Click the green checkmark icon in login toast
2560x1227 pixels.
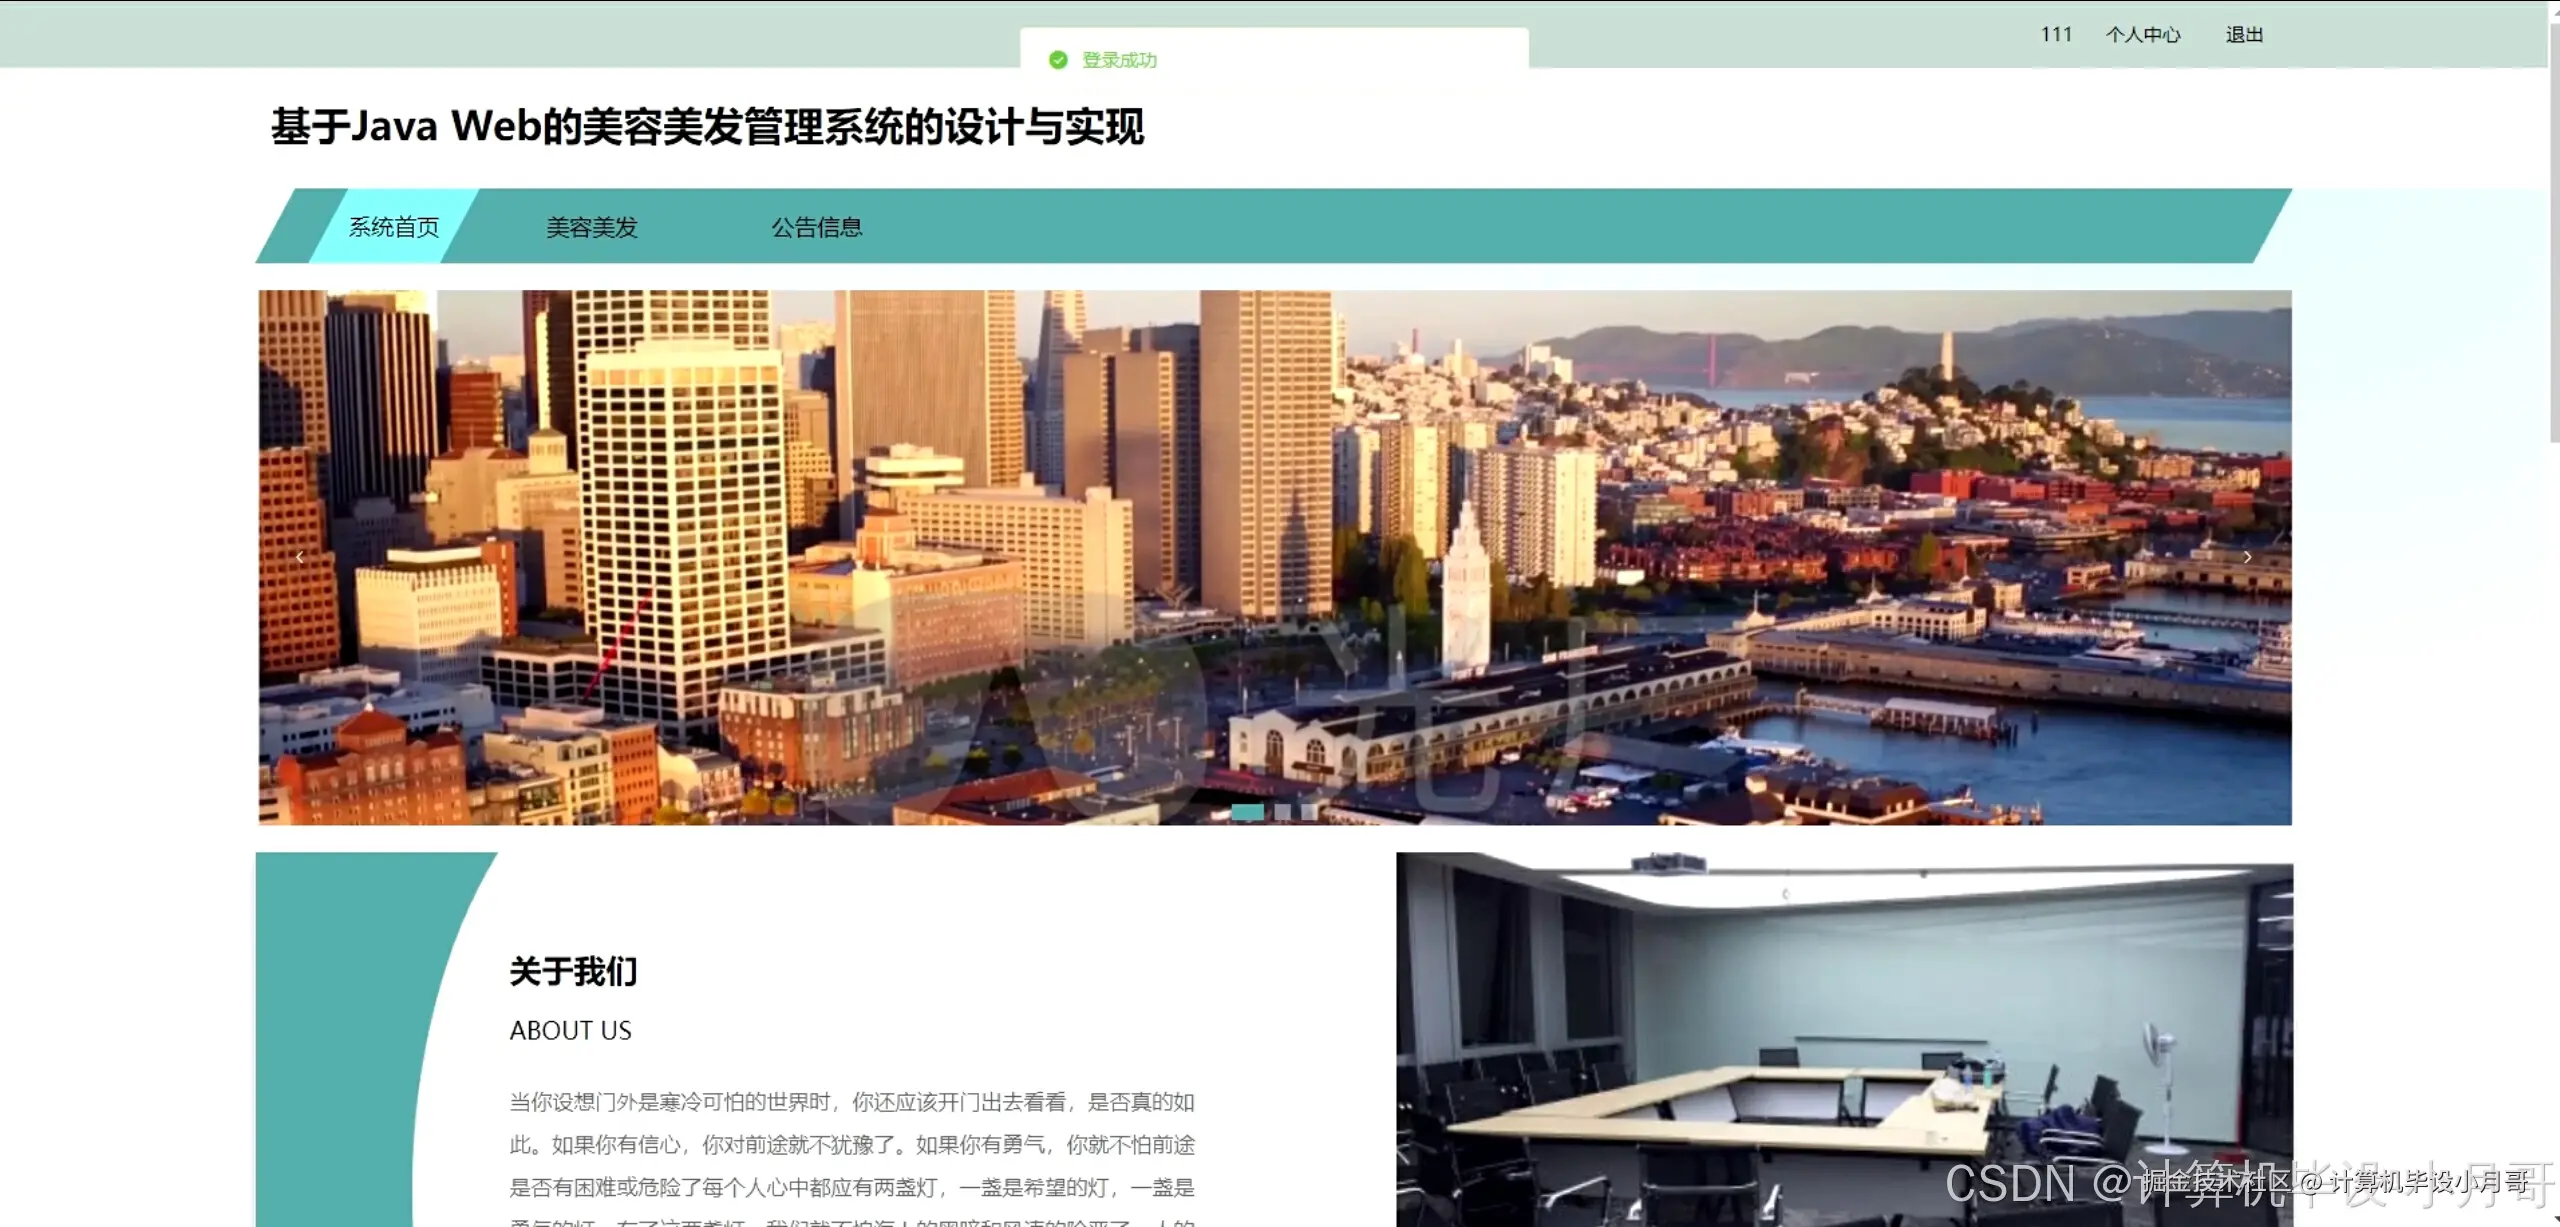point(1060,59)
